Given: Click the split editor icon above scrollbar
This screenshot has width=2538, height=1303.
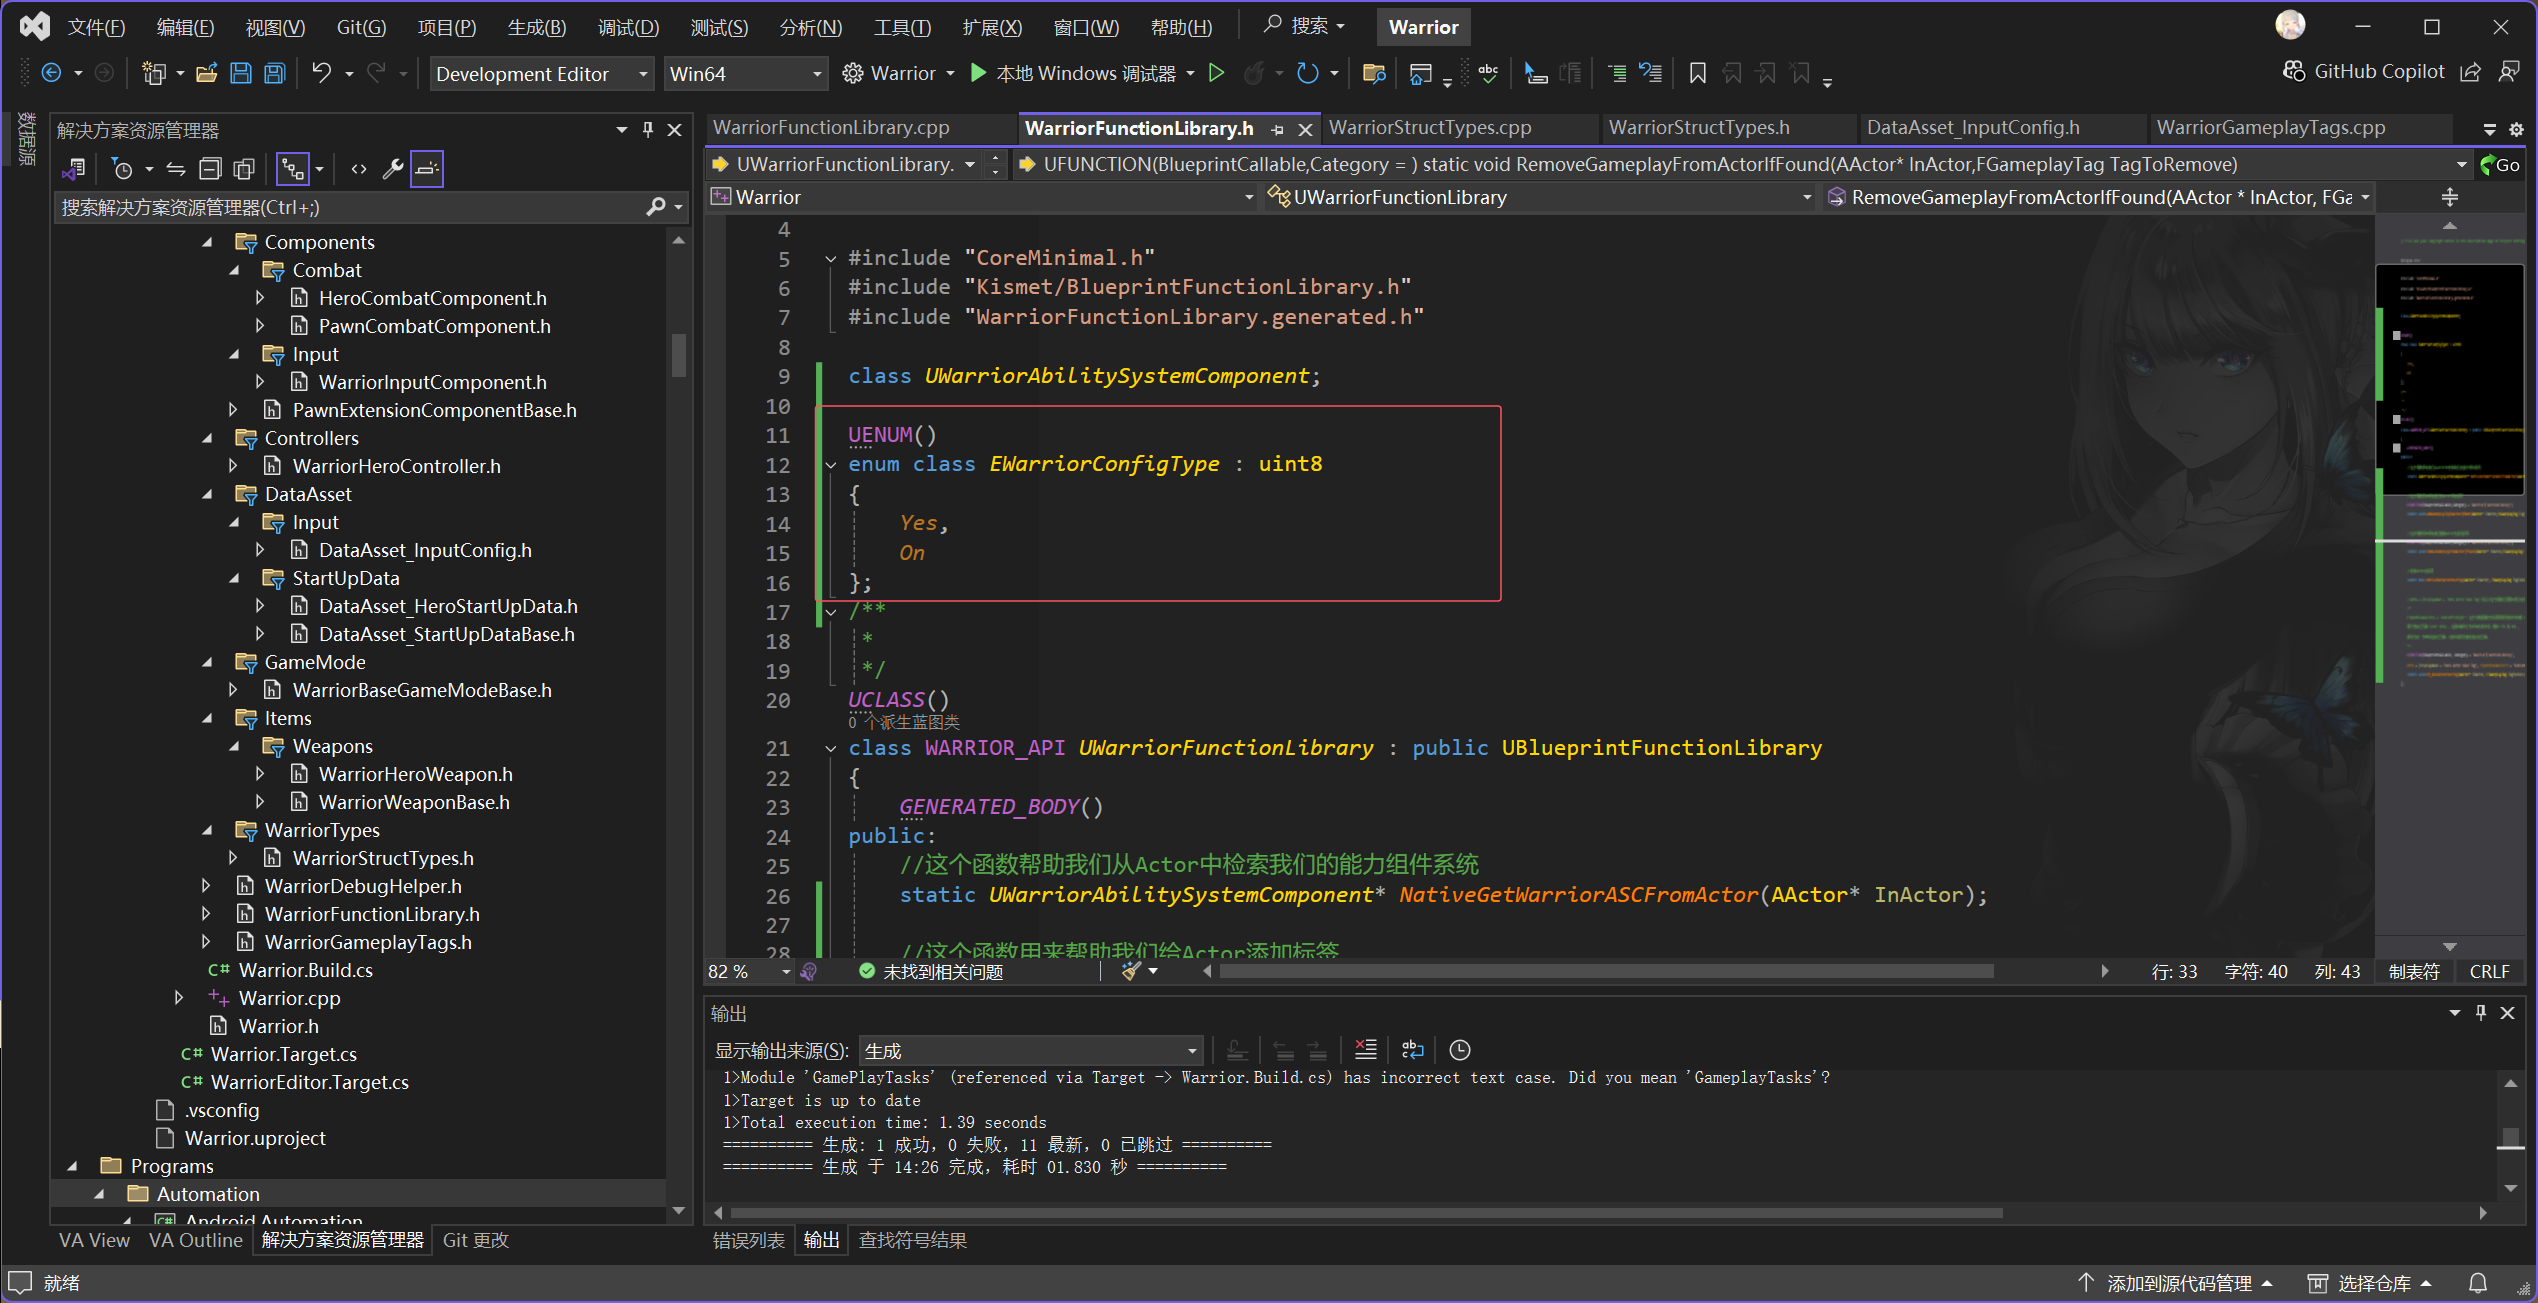Looking at the screenshot, I should [2450, 197].
